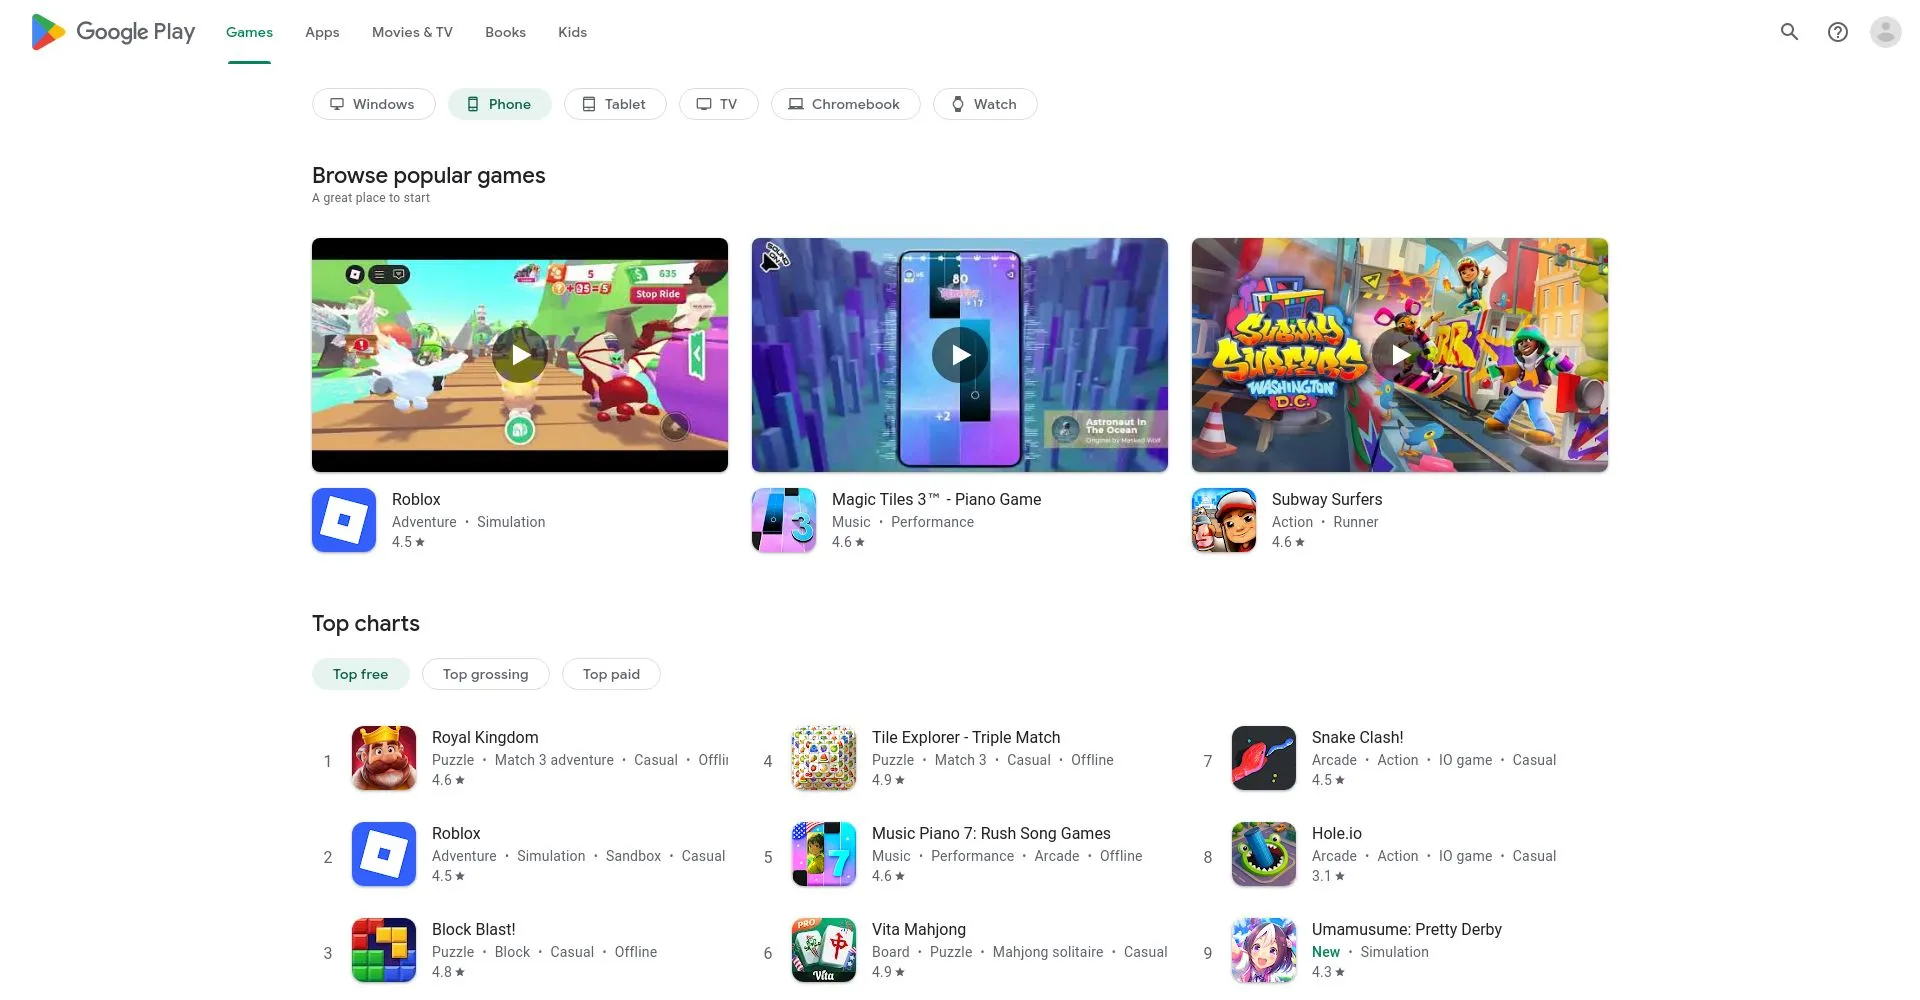Open Snake Clash! app icon
Image resolution: width=1920 pixels, height=1000 pixels.
pyautogui.click(x=1264, y=758)
